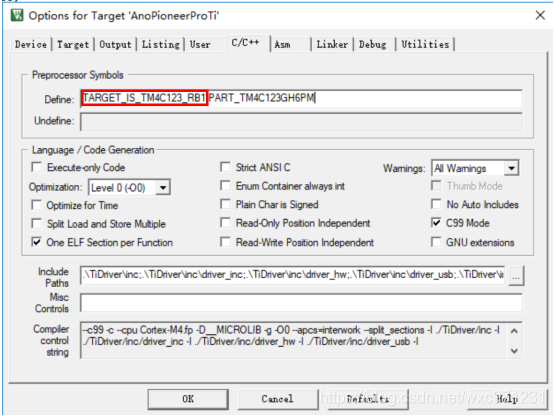Click the Cancel button
The height and width of the screenshot is (416, 554).
pos(278,399)
